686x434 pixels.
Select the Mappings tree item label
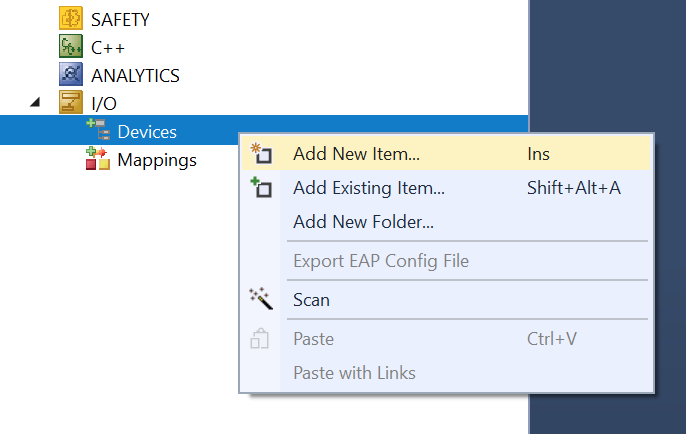[157, 160]
